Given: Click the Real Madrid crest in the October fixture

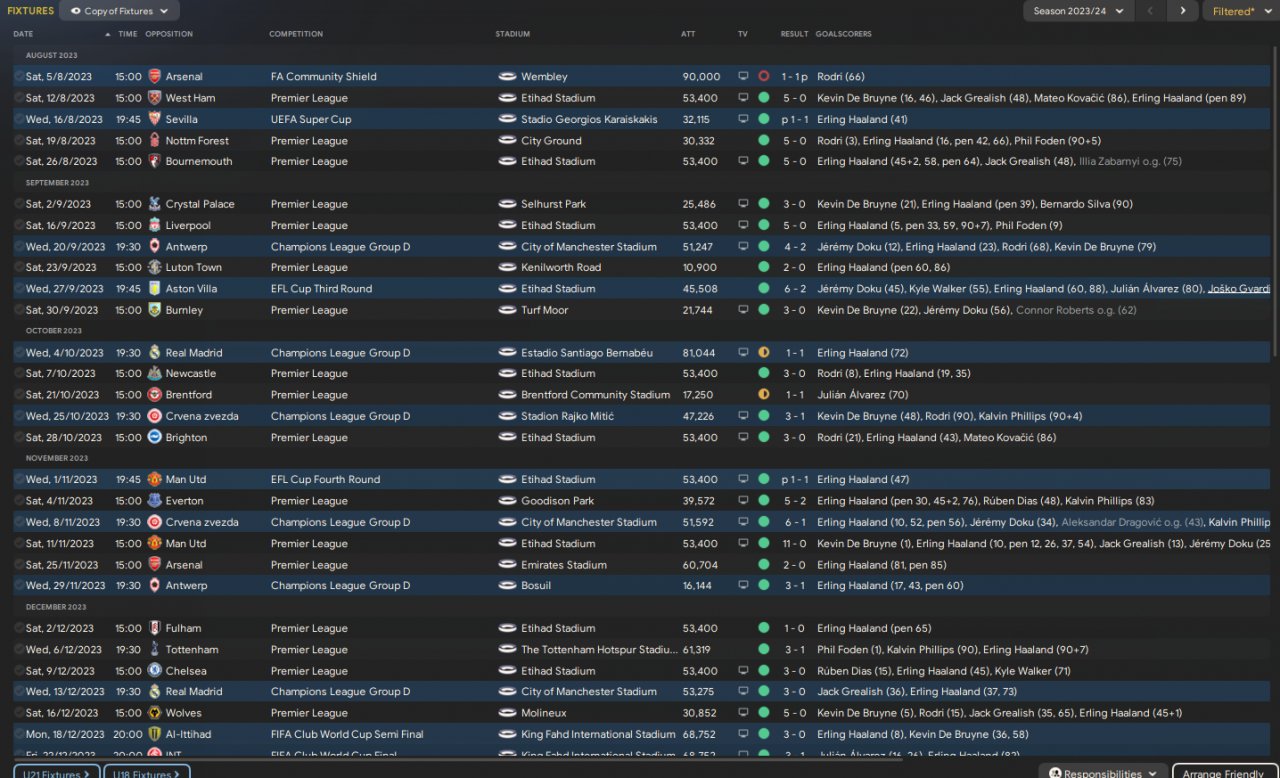Looking at the screenshot, I should click(154, 353).
